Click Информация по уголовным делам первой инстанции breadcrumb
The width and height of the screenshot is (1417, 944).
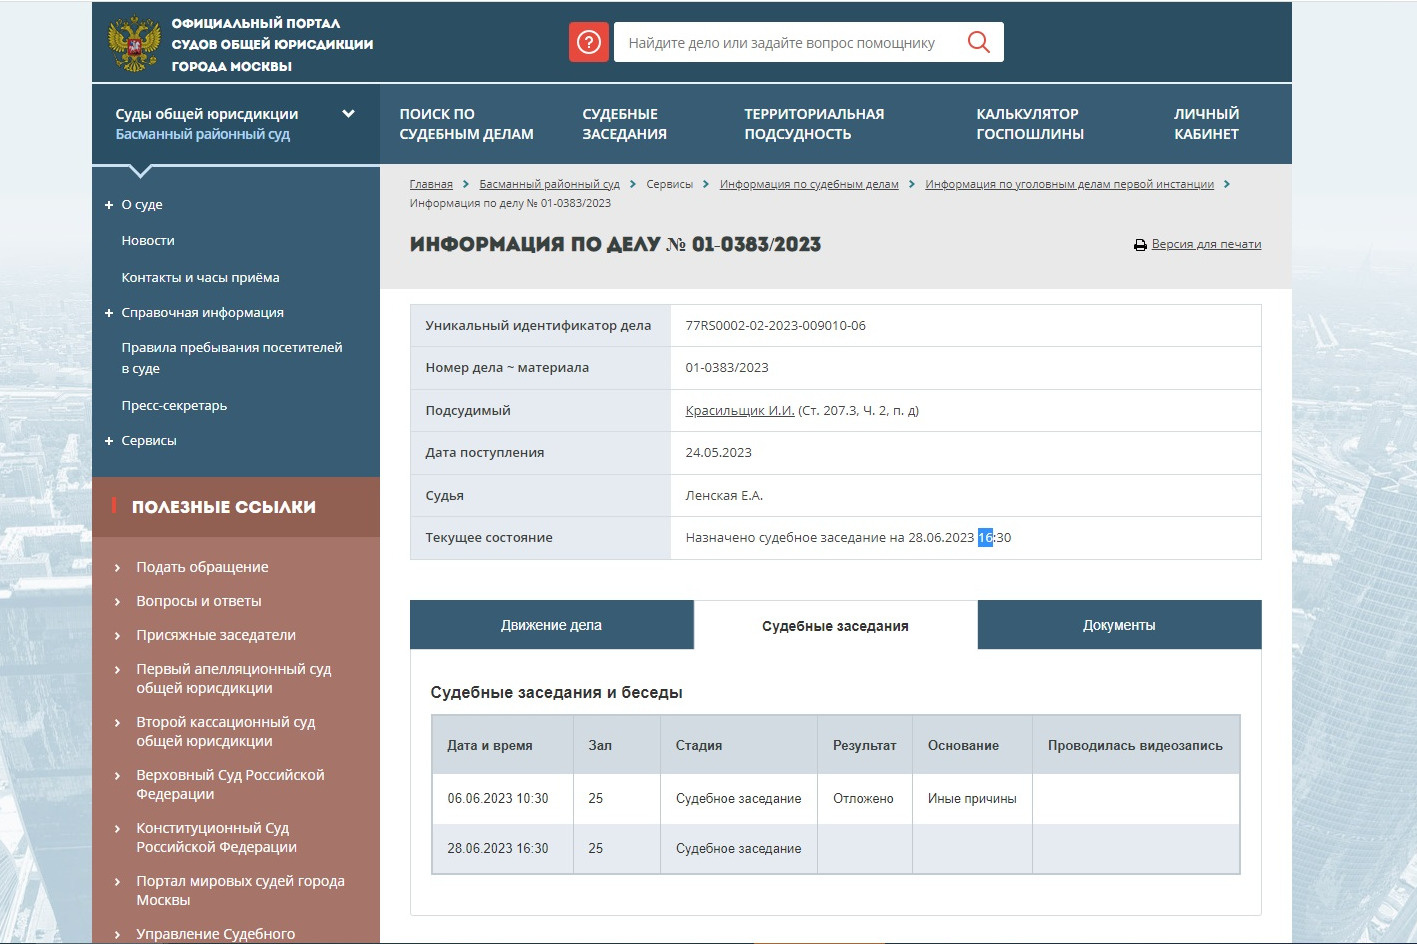(1069, 184)
